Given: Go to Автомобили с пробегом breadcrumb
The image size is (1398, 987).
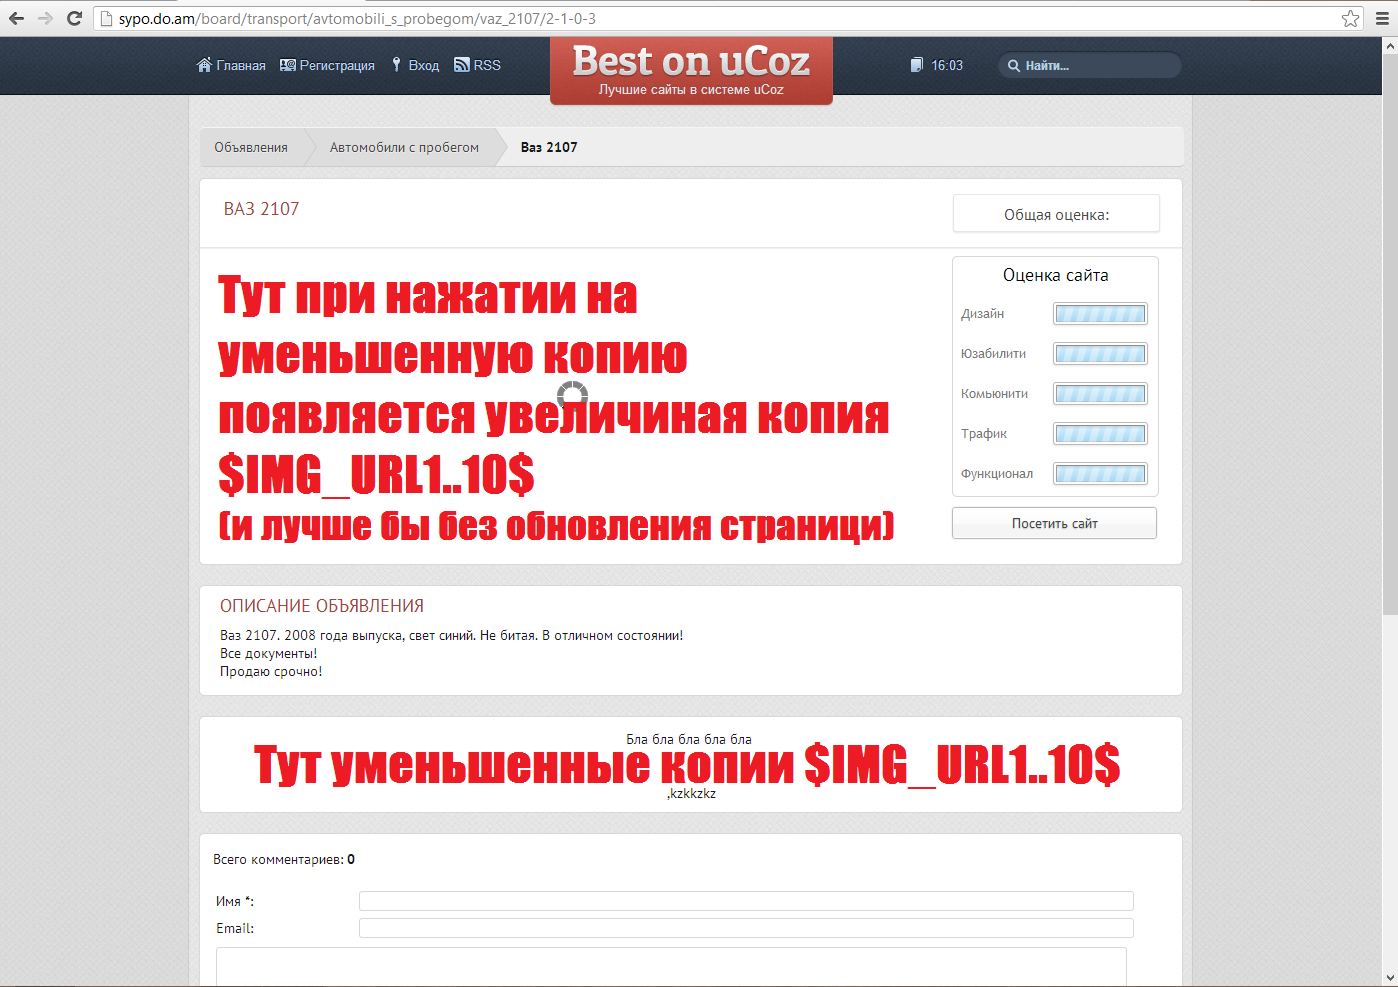Looking at the screenshot, I should click(x=404, y=147).
